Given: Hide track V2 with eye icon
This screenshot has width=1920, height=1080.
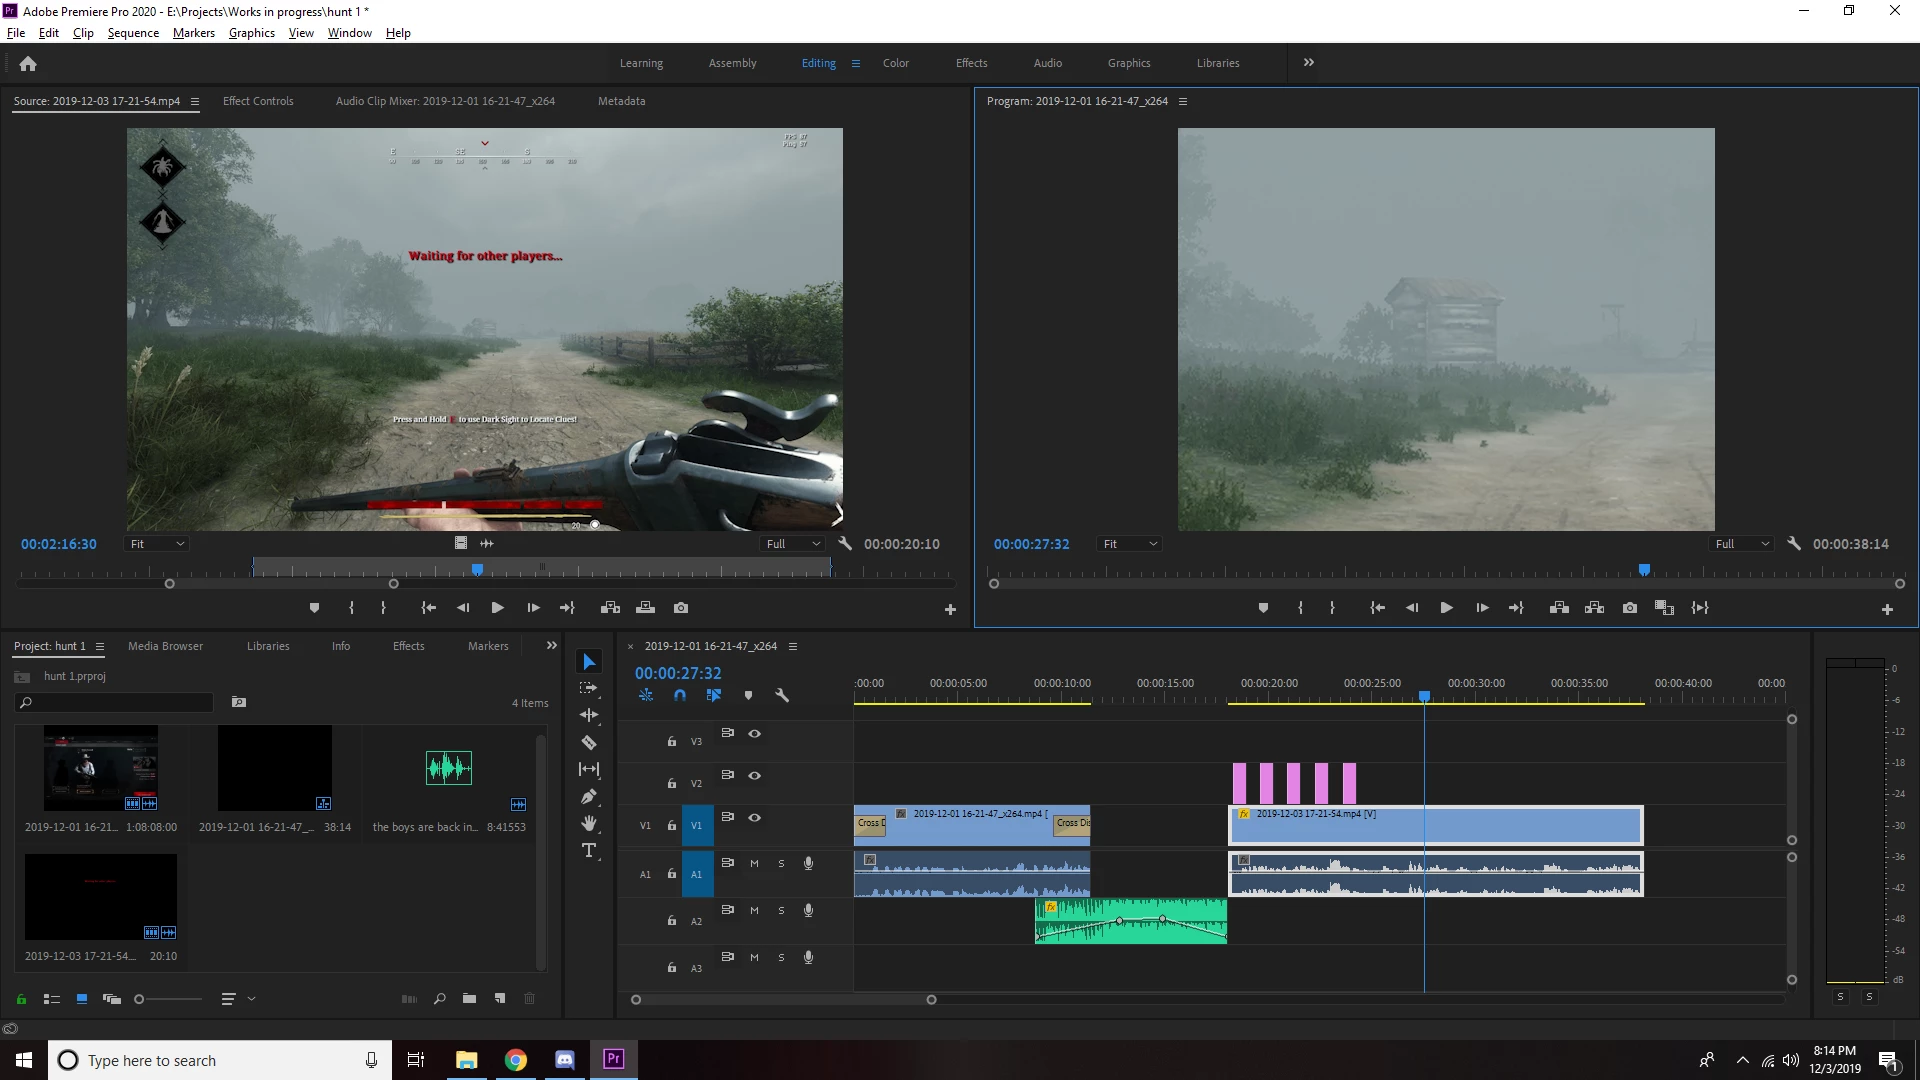Looking at the screenshot, I should [755, 776].
